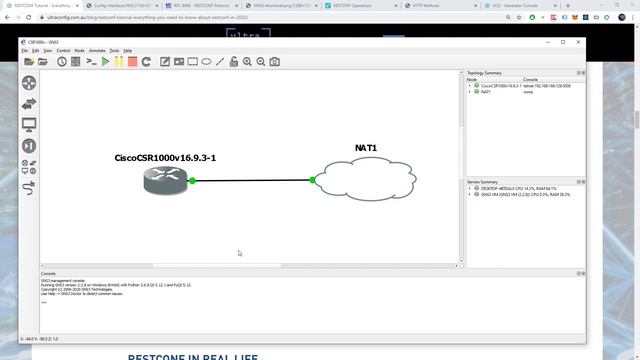Viewport: 640px width, 360px height.
Task: Reload all nodes icon
Action: tap(146, 62)
